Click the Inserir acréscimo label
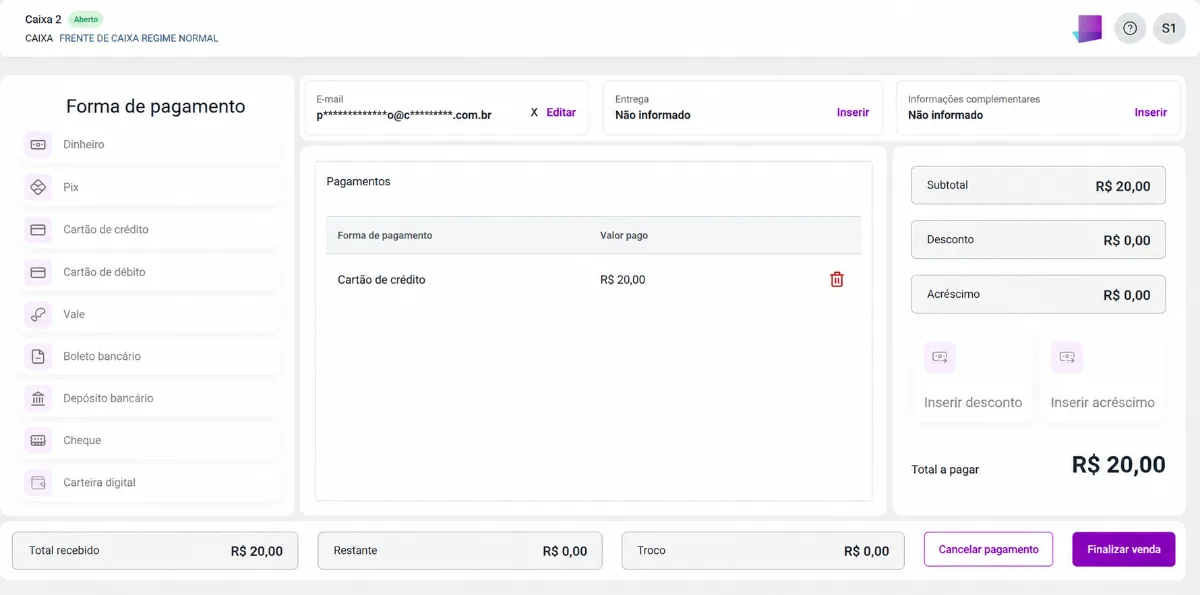 (1103, 403)
